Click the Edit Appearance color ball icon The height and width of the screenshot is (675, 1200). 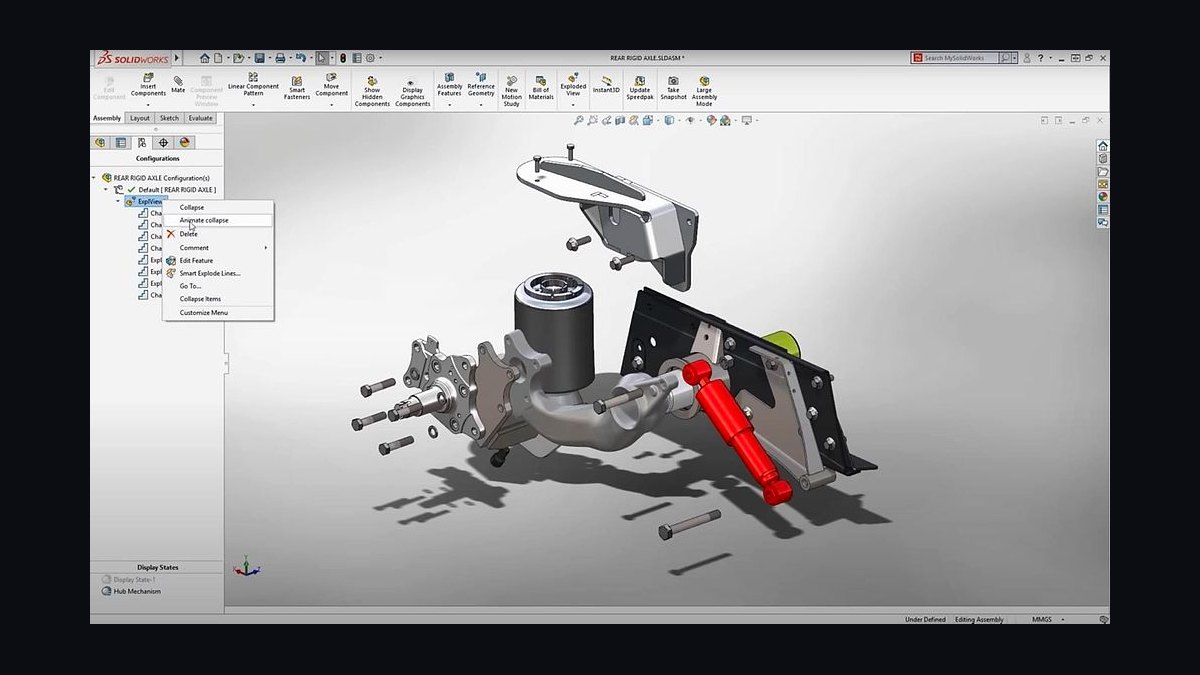click(x=712, y=120)
